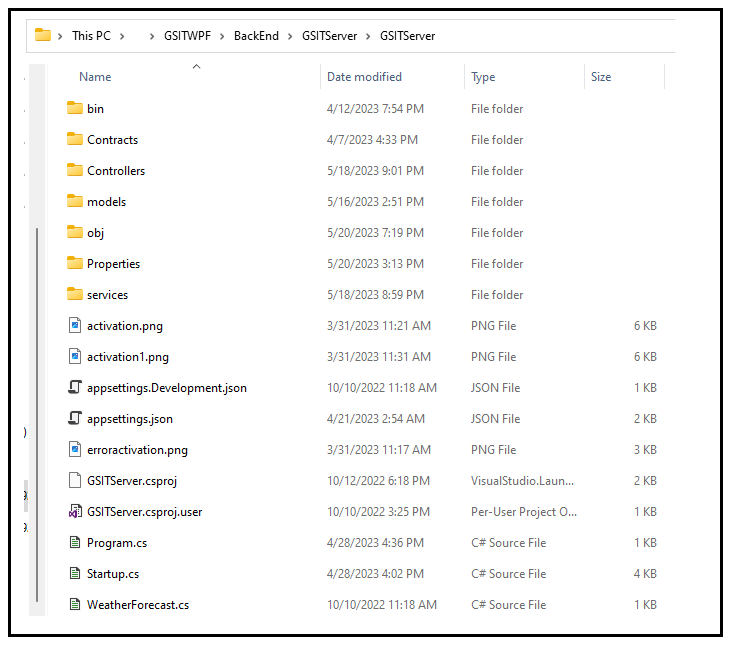
Task: Expand chevron after This PC breadcrumb
Action: (122, 36)
